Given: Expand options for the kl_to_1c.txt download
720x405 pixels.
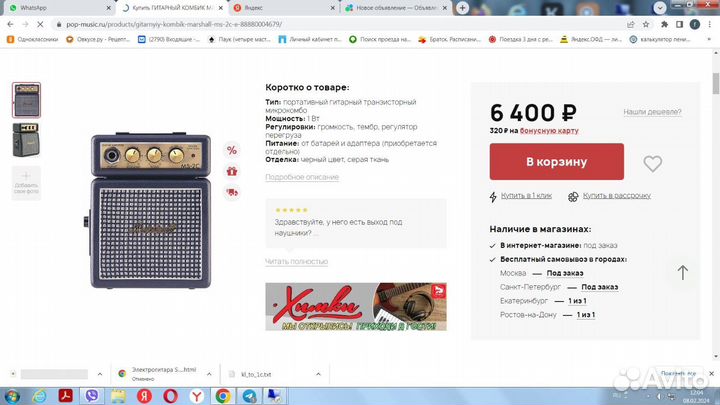Looking at the screenshot, I should [x=318, y=374].
